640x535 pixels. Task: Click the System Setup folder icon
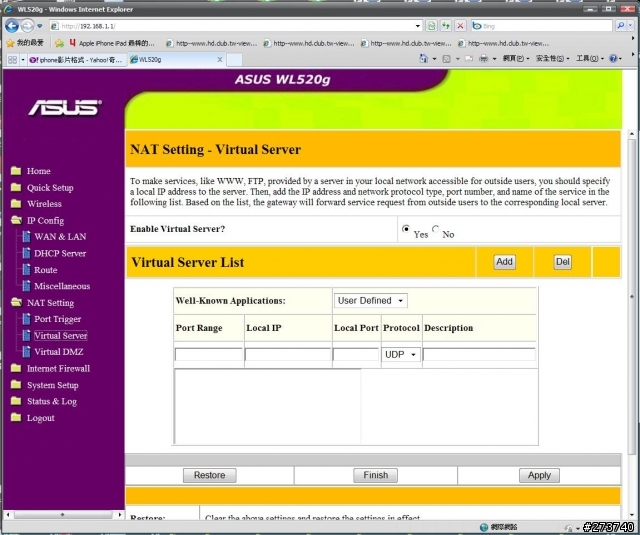[16, 385]
